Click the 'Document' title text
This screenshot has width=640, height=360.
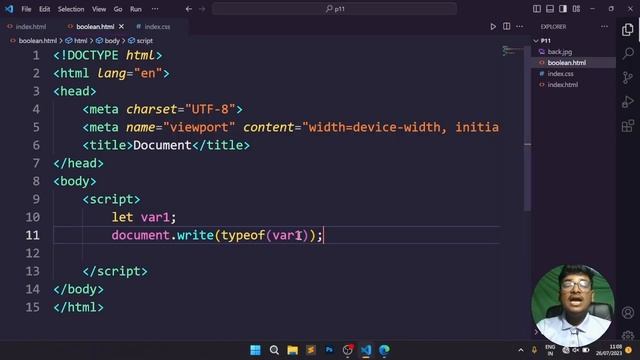pos(162,145)
